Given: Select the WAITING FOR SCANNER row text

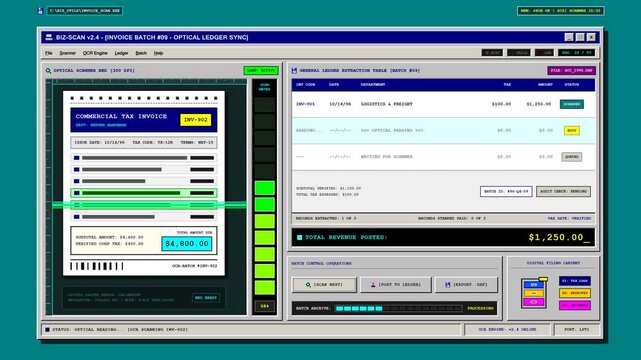Looking at the screenshot, I should tap(386, 157).
